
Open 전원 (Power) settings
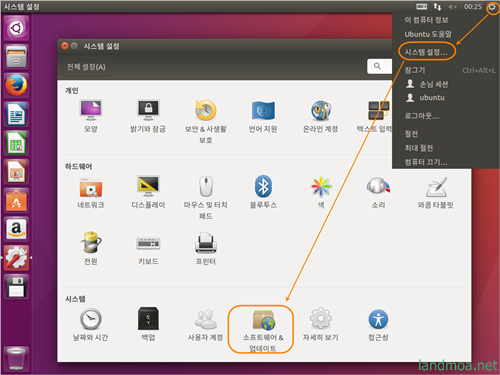coord(91,248)
